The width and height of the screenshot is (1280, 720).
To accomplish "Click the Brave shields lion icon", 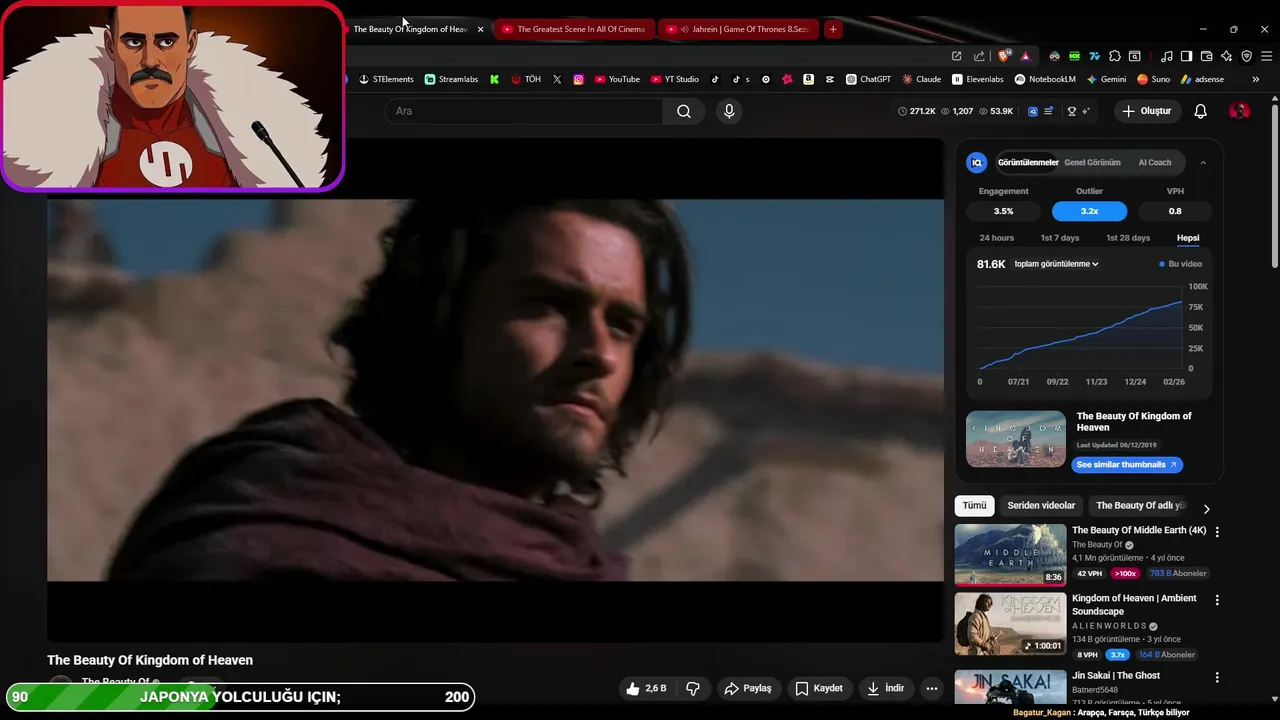I will click(1004, 56).
